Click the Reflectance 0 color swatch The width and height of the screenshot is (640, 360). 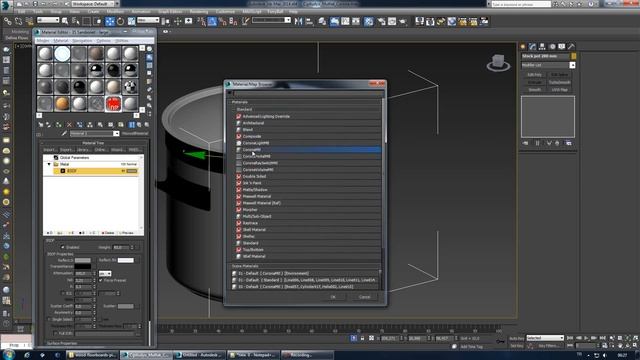82,260
